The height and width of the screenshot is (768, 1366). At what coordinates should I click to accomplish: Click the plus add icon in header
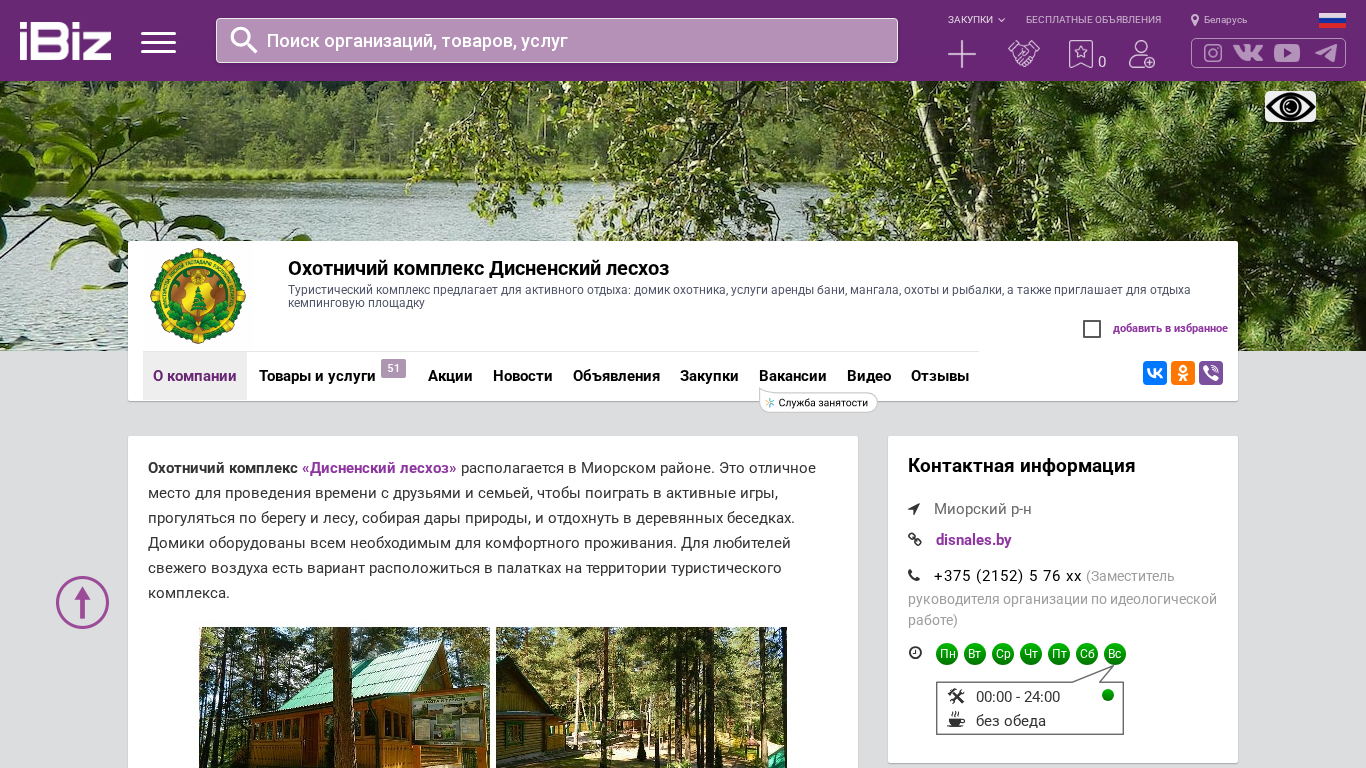click(x=962, y=54)
